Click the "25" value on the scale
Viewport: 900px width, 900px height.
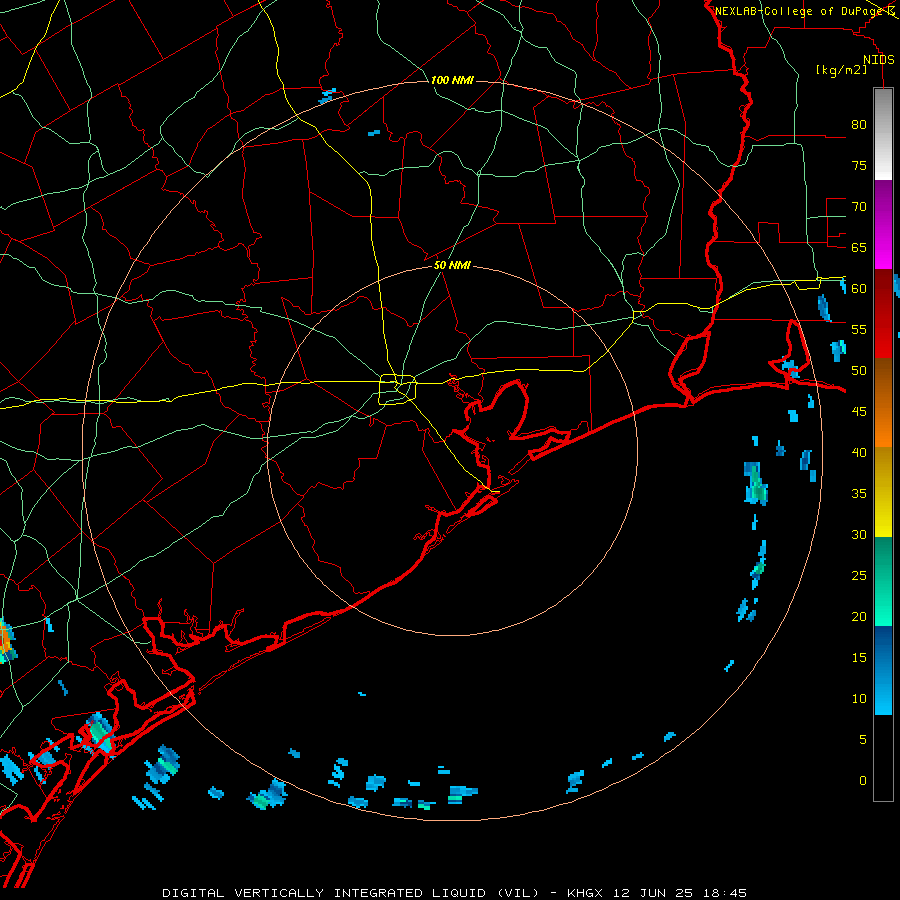(859, 576)
